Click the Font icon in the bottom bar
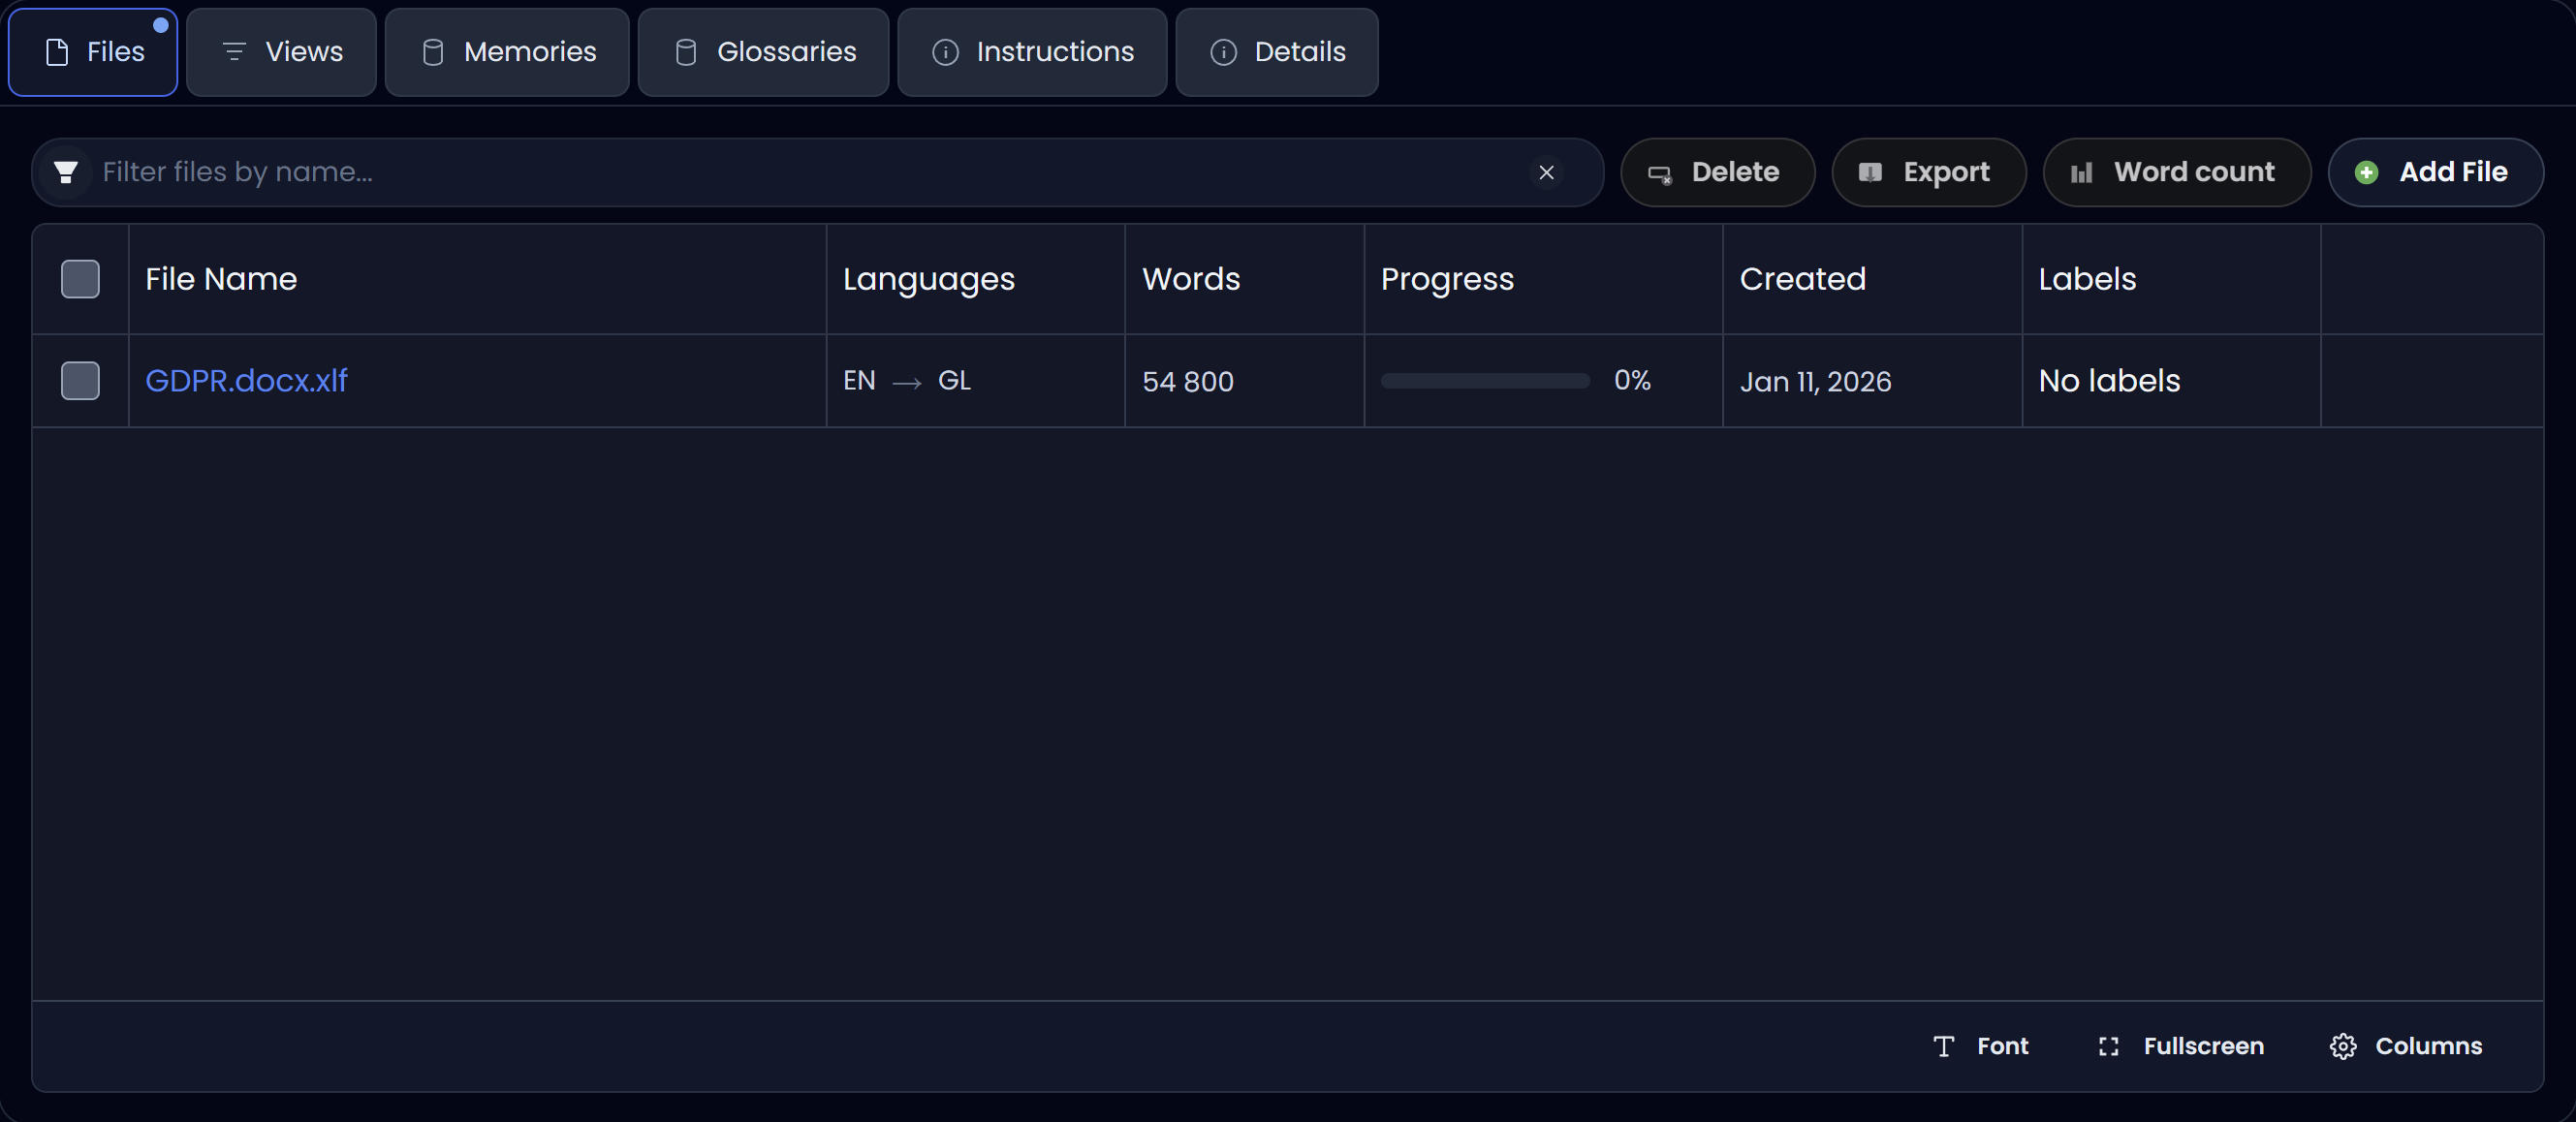This screenshot has height=1122, width=2576. pos(1944,1046)
